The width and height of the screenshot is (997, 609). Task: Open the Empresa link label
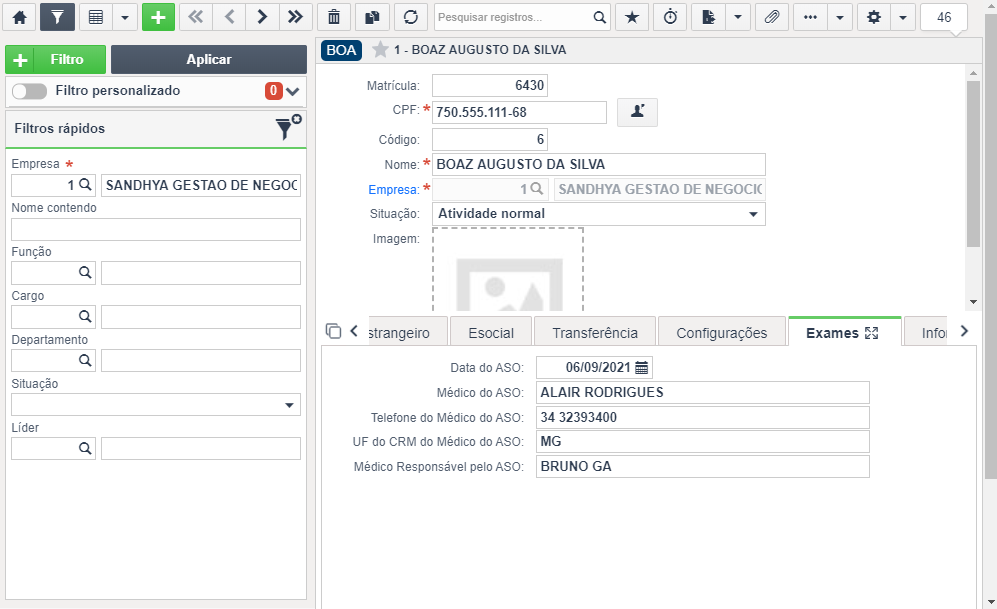click(x=394, y=189)
